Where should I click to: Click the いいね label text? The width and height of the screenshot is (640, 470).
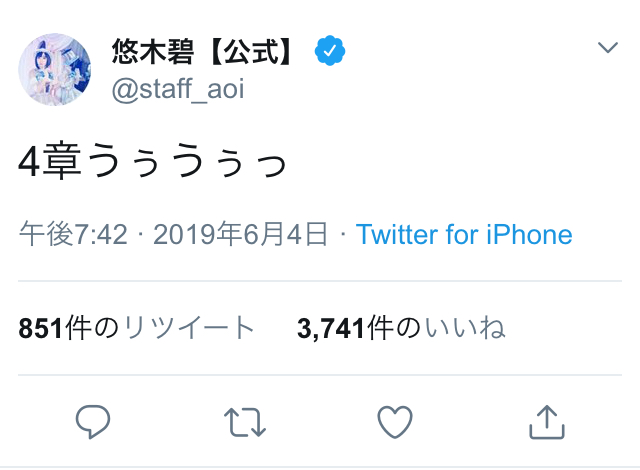(x=465, y=327)
